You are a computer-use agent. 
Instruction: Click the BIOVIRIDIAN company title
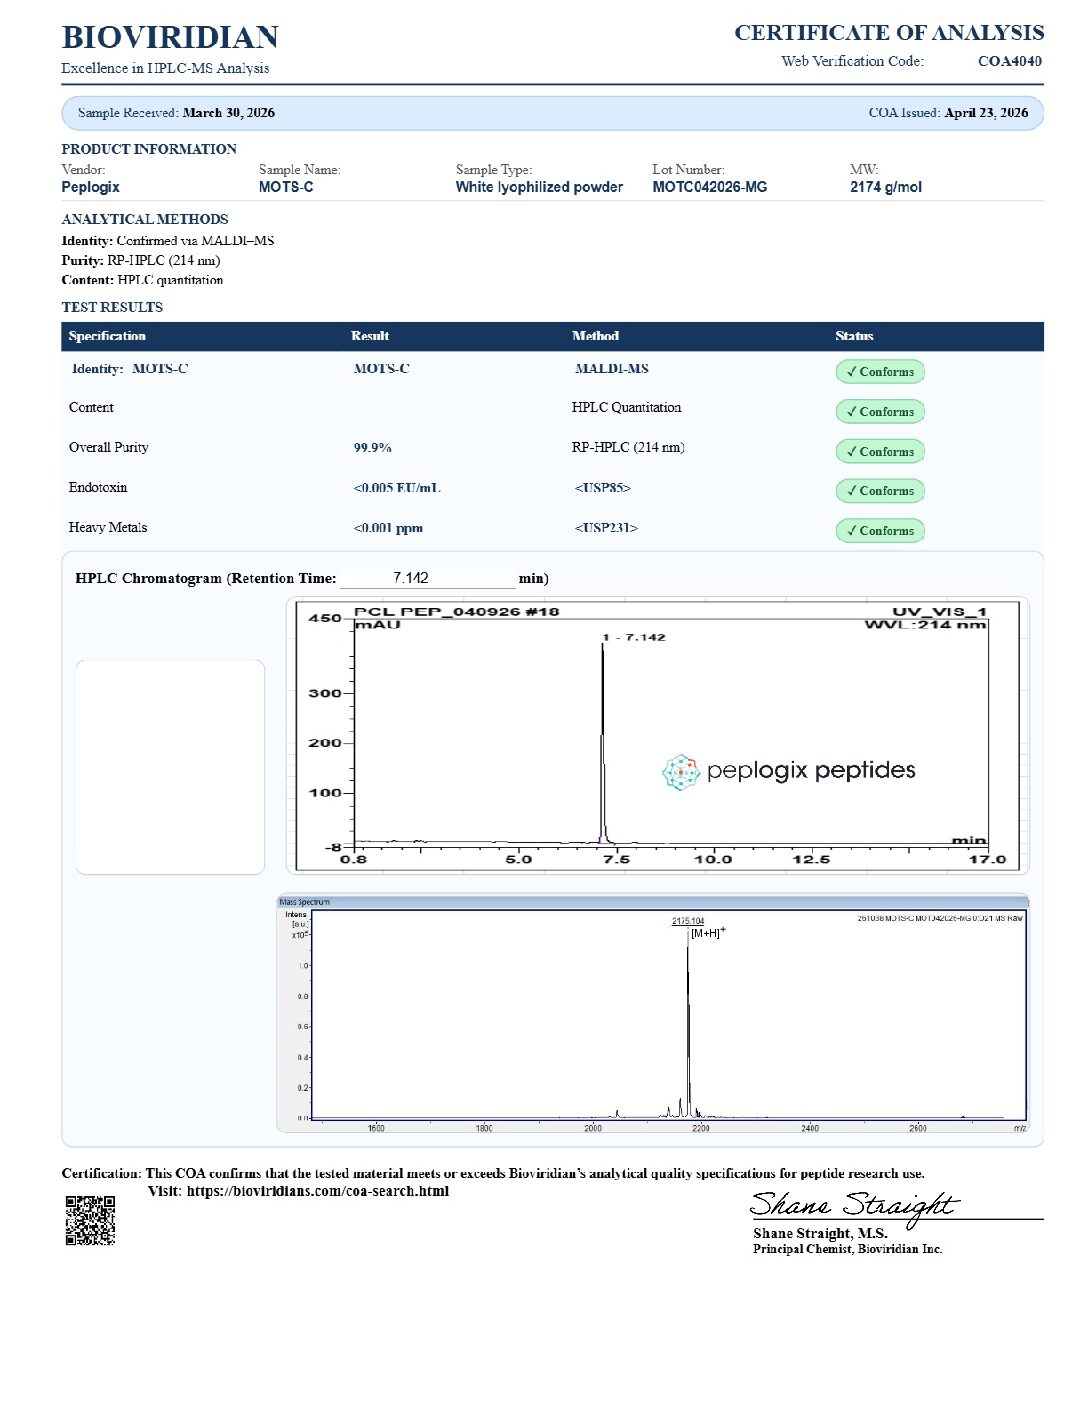(x=170, y=37)
